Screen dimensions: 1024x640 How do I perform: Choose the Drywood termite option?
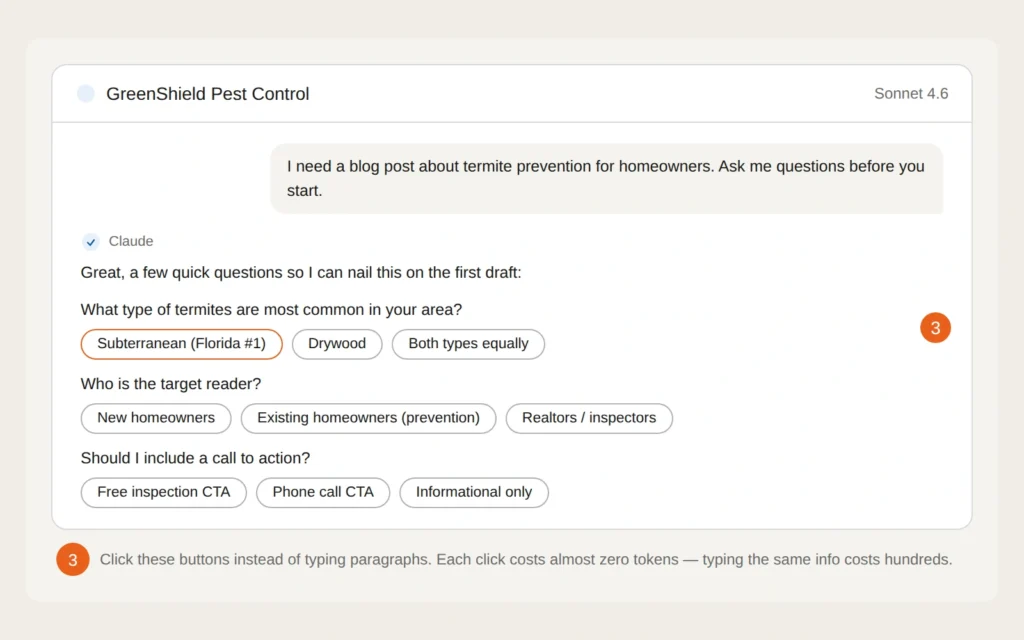point(337,344)
